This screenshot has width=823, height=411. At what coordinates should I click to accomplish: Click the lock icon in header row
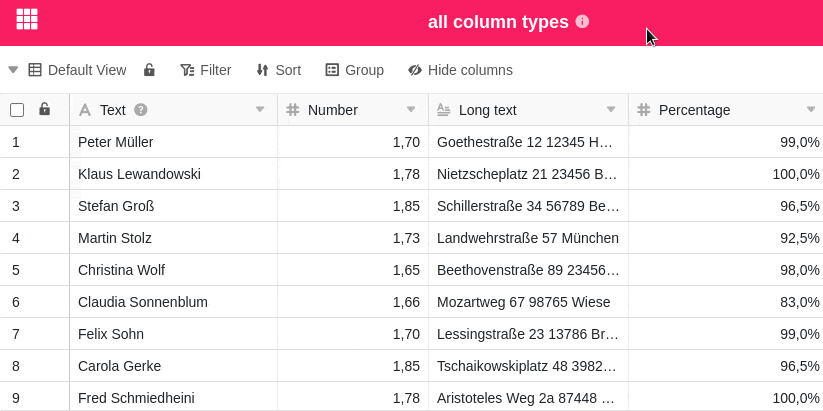point(44,110)
